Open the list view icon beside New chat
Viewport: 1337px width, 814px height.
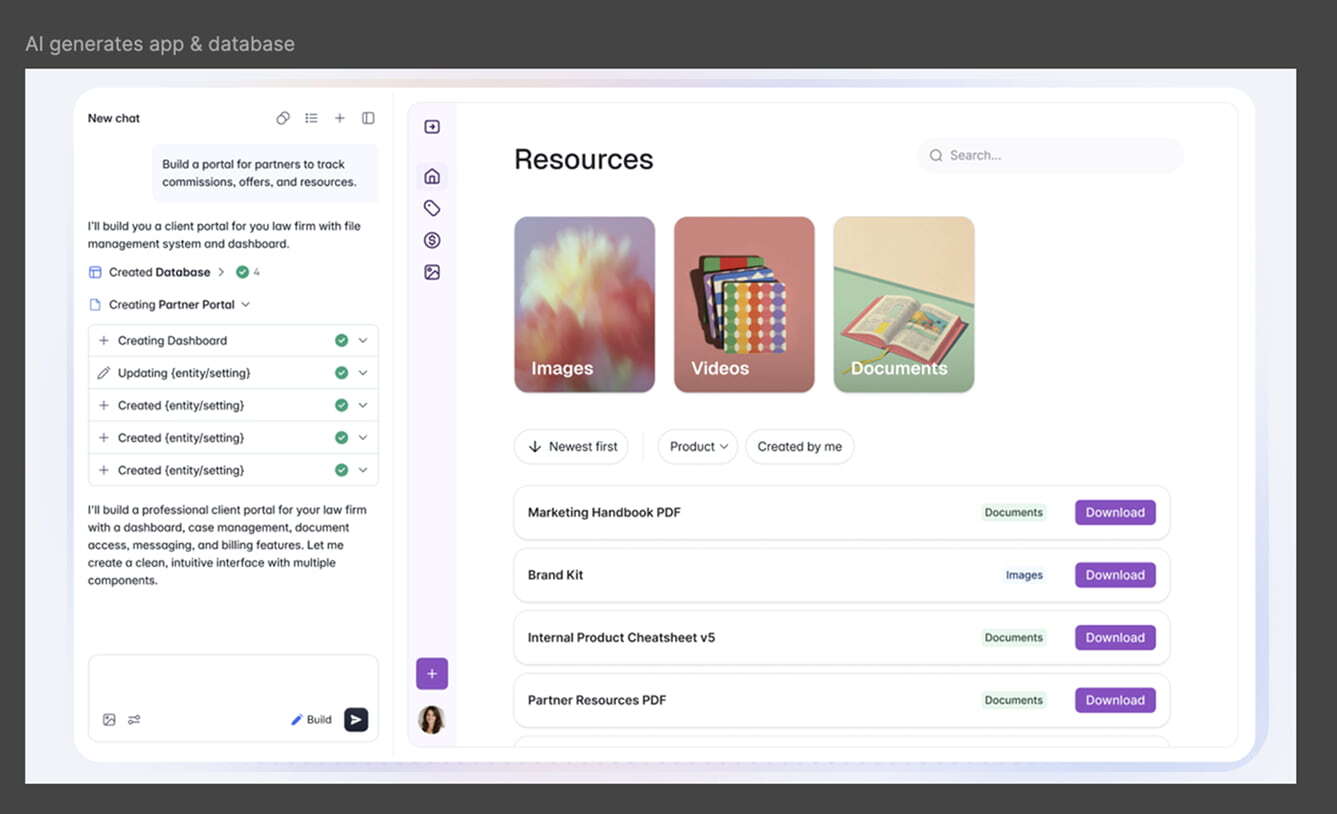click(x=312, y=118)
